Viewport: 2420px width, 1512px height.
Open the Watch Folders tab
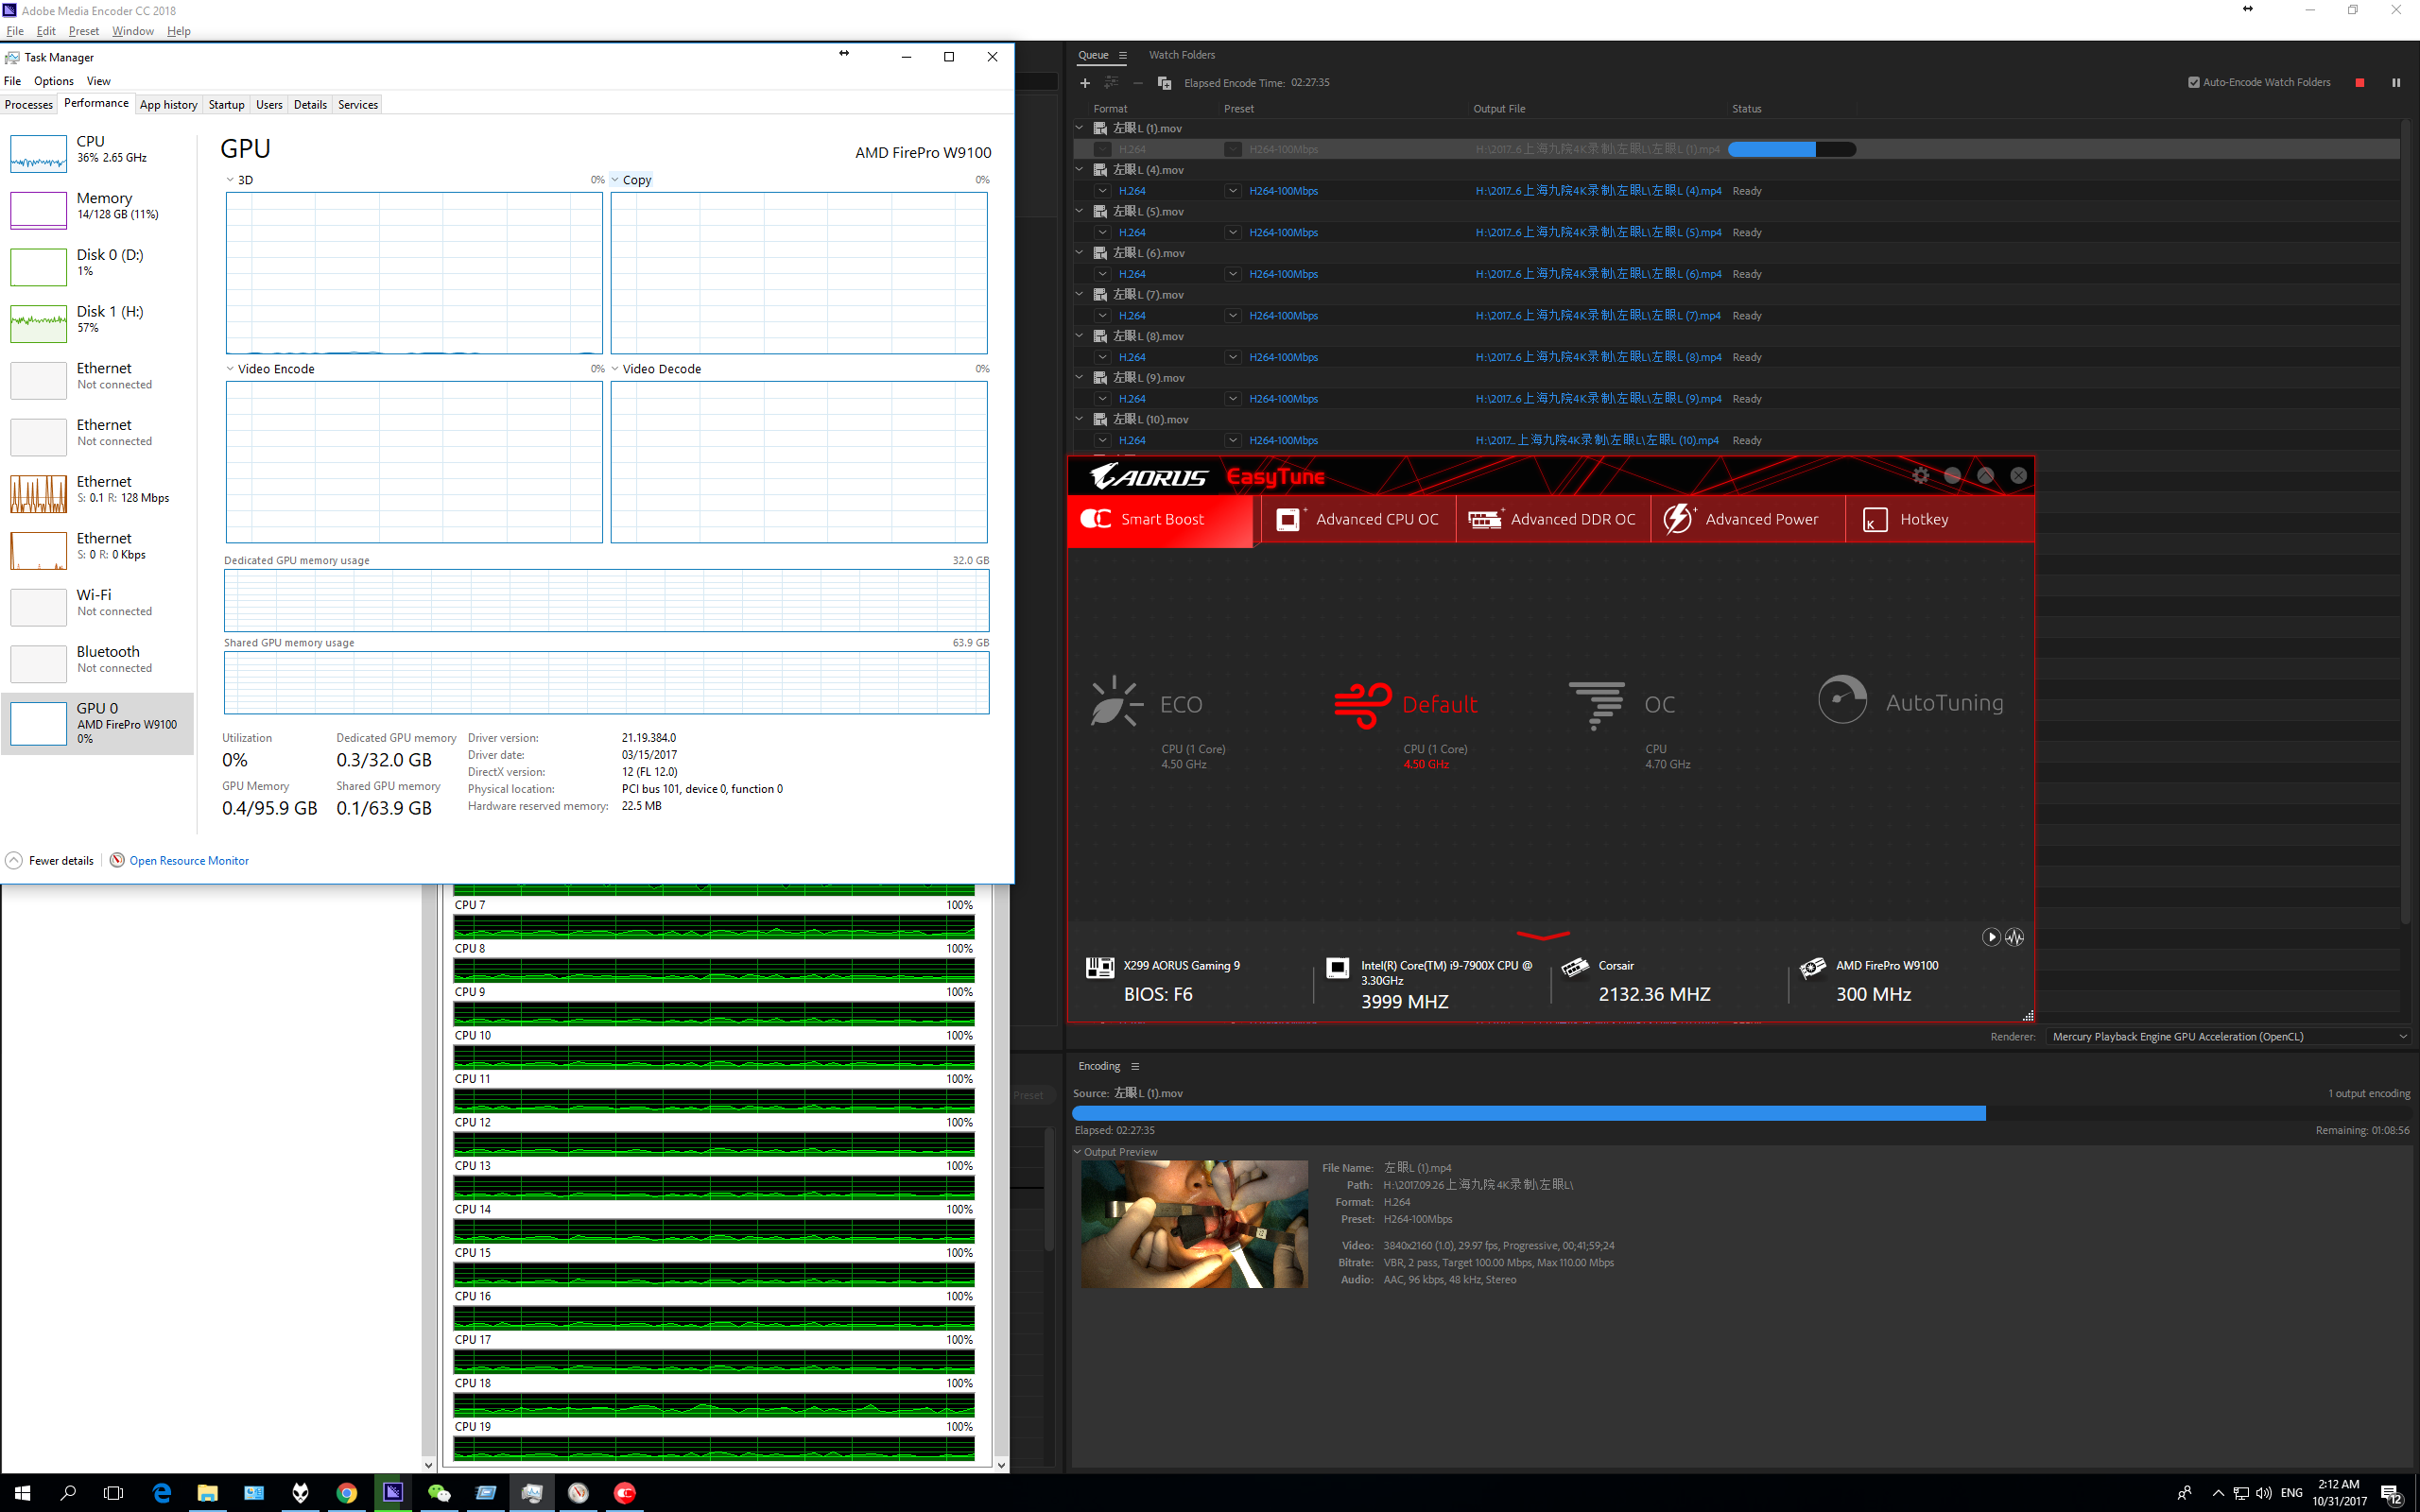(x=1182, y=55)
